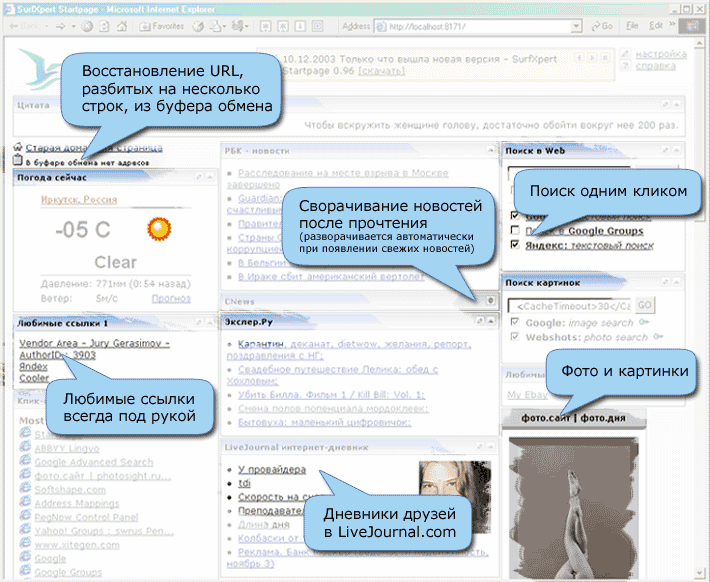The image size is (710, 582).
Task: Click the LiveJournal user portrait image
Action: pyautogui.click(x=455, y=497)
